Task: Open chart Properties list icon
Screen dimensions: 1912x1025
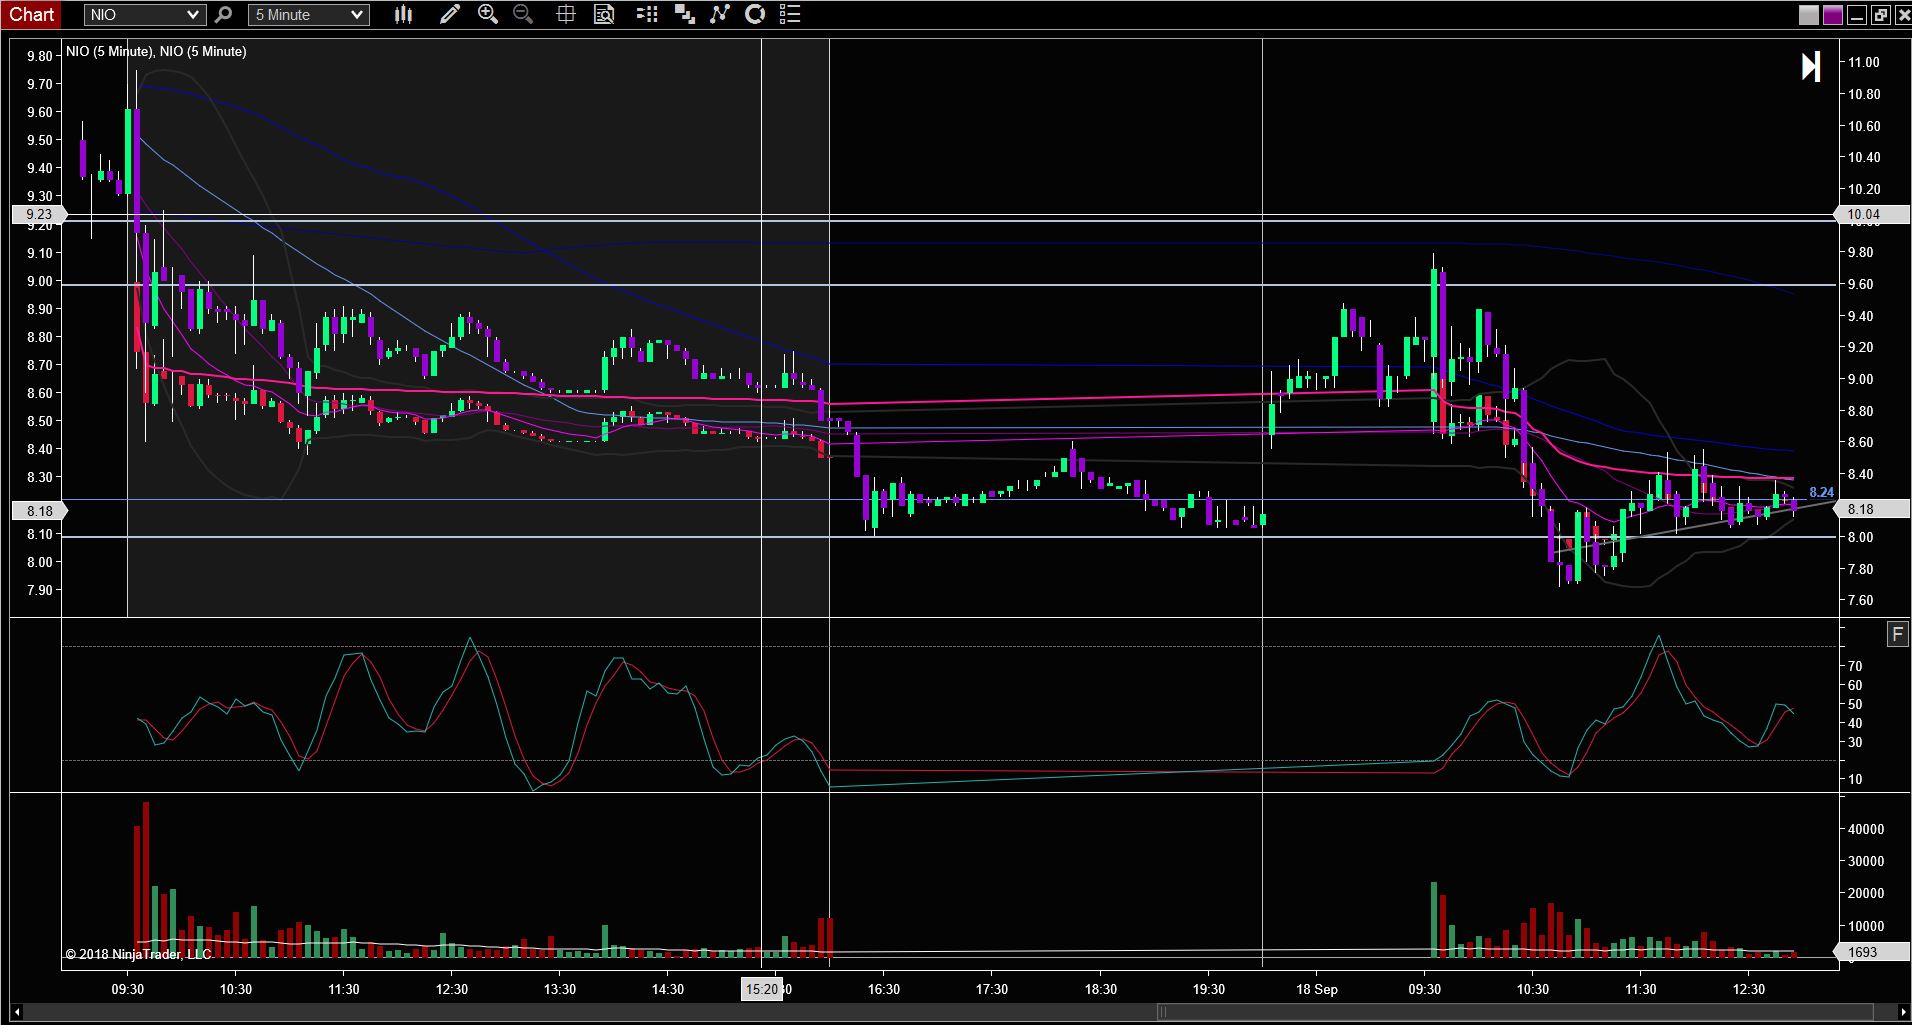Action: [790, 15]
